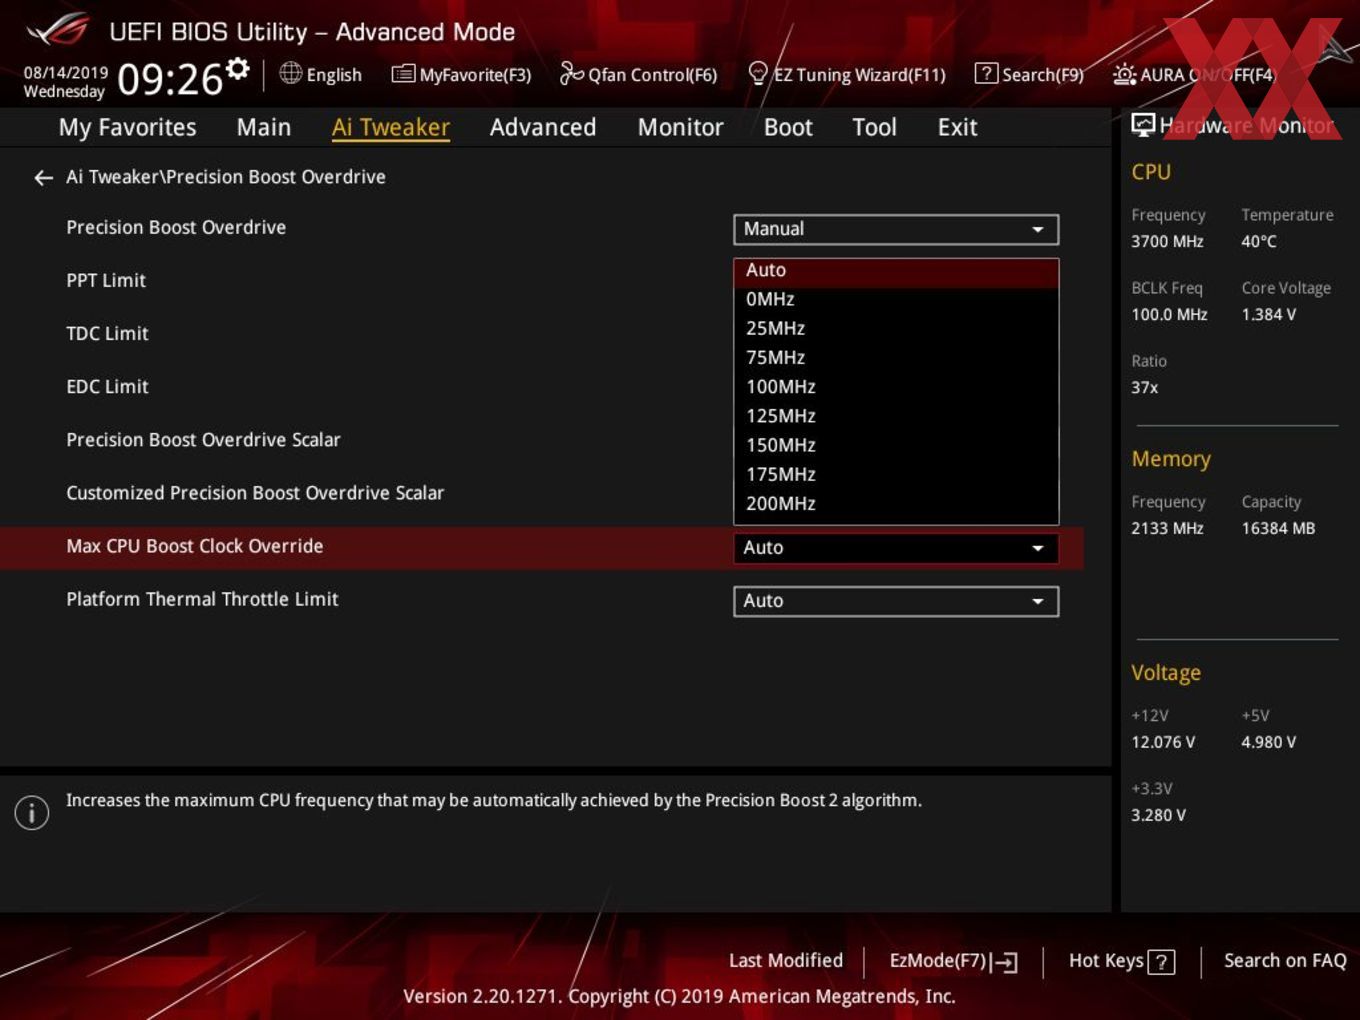The image size is (1360, 1020).
Task: Select the PPT Limit row
Action: coord(106,281)
